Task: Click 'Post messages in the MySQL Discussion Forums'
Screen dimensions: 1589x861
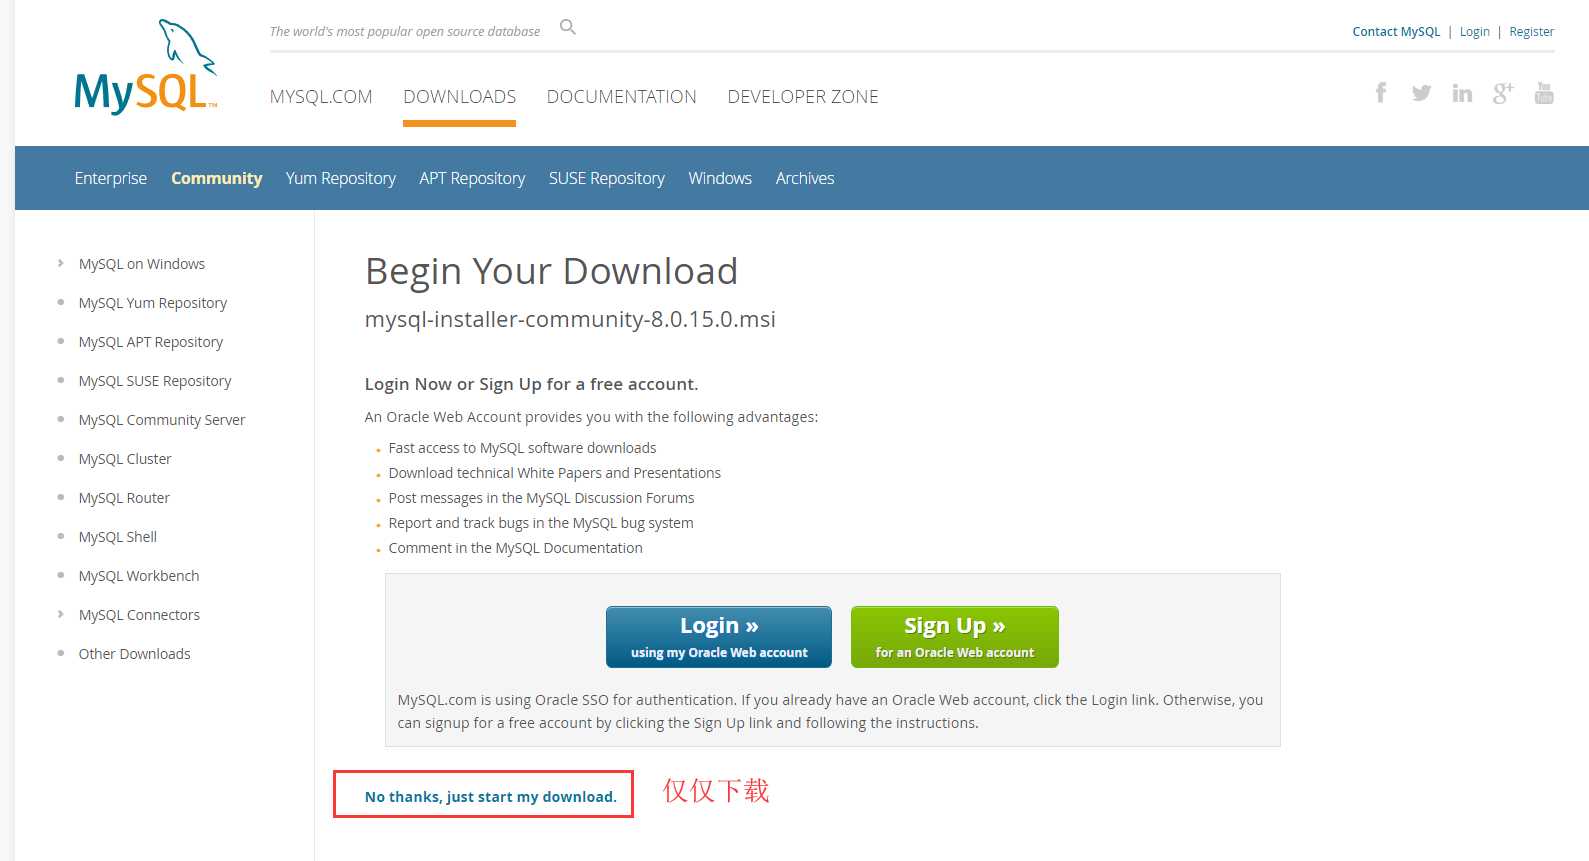Action: click(x=541, y=498)
